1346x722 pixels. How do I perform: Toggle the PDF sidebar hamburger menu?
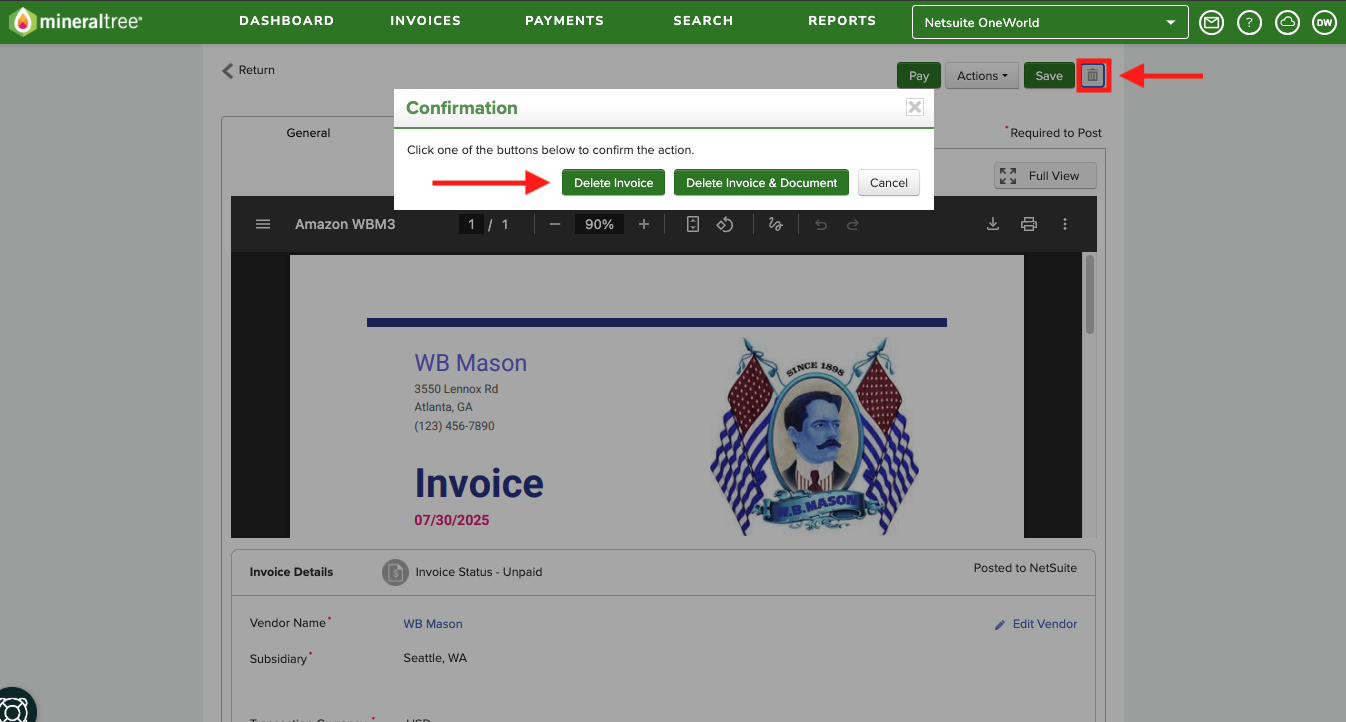pyautogui.click(x=263, y=224)
